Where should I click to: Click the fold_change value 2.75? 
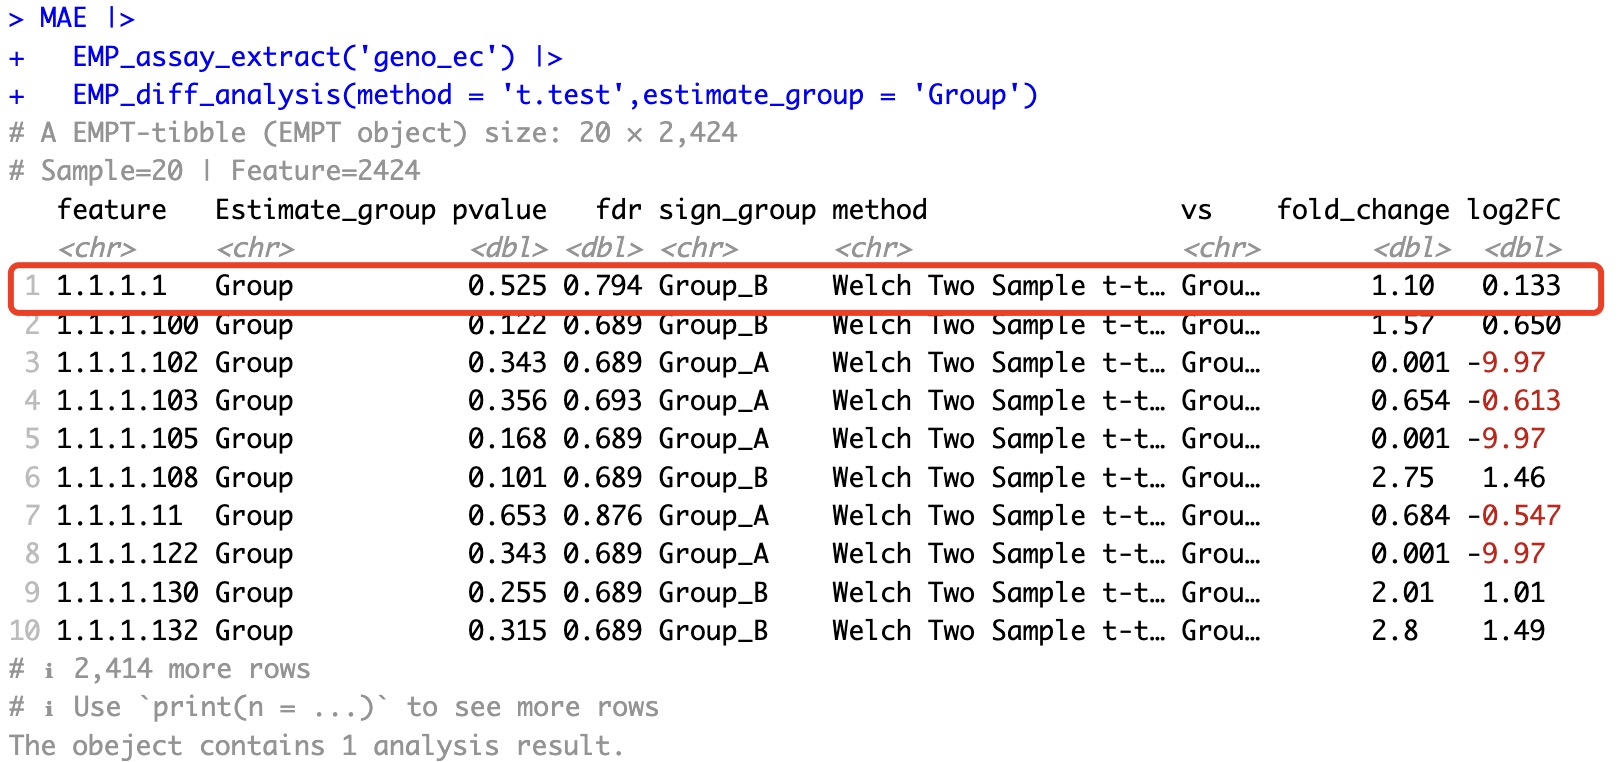[1402, 478]
